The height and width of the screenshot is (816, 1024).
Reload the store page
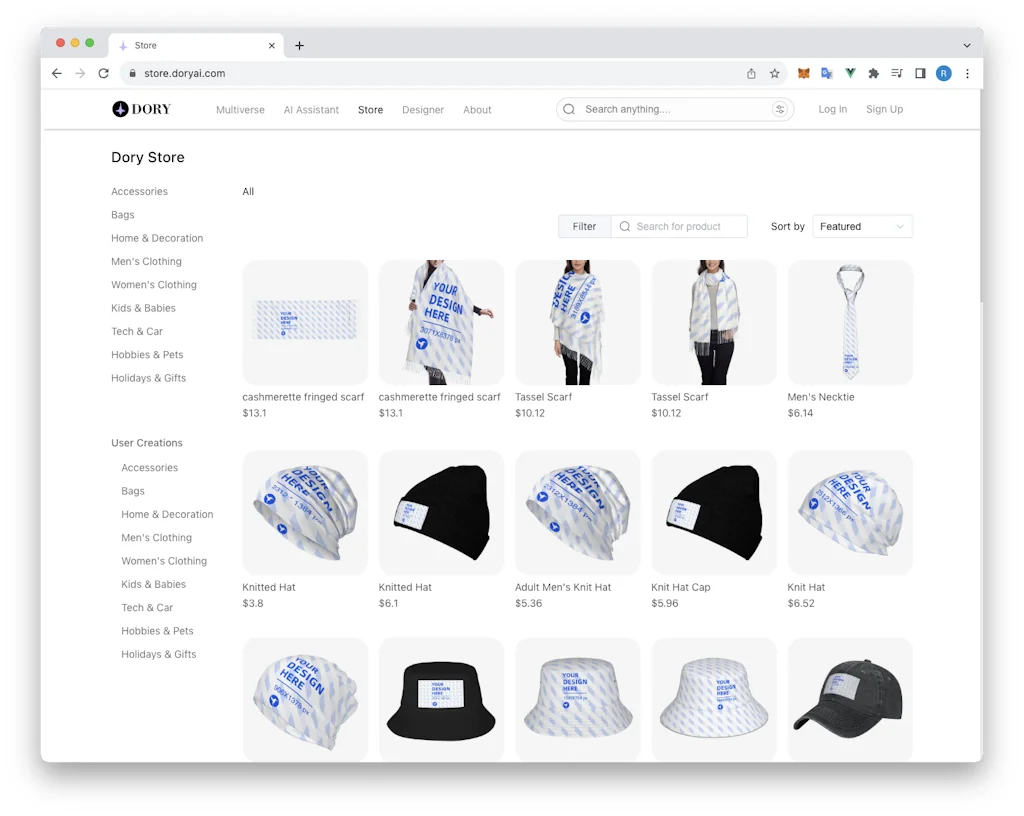[x=103, y=74]
